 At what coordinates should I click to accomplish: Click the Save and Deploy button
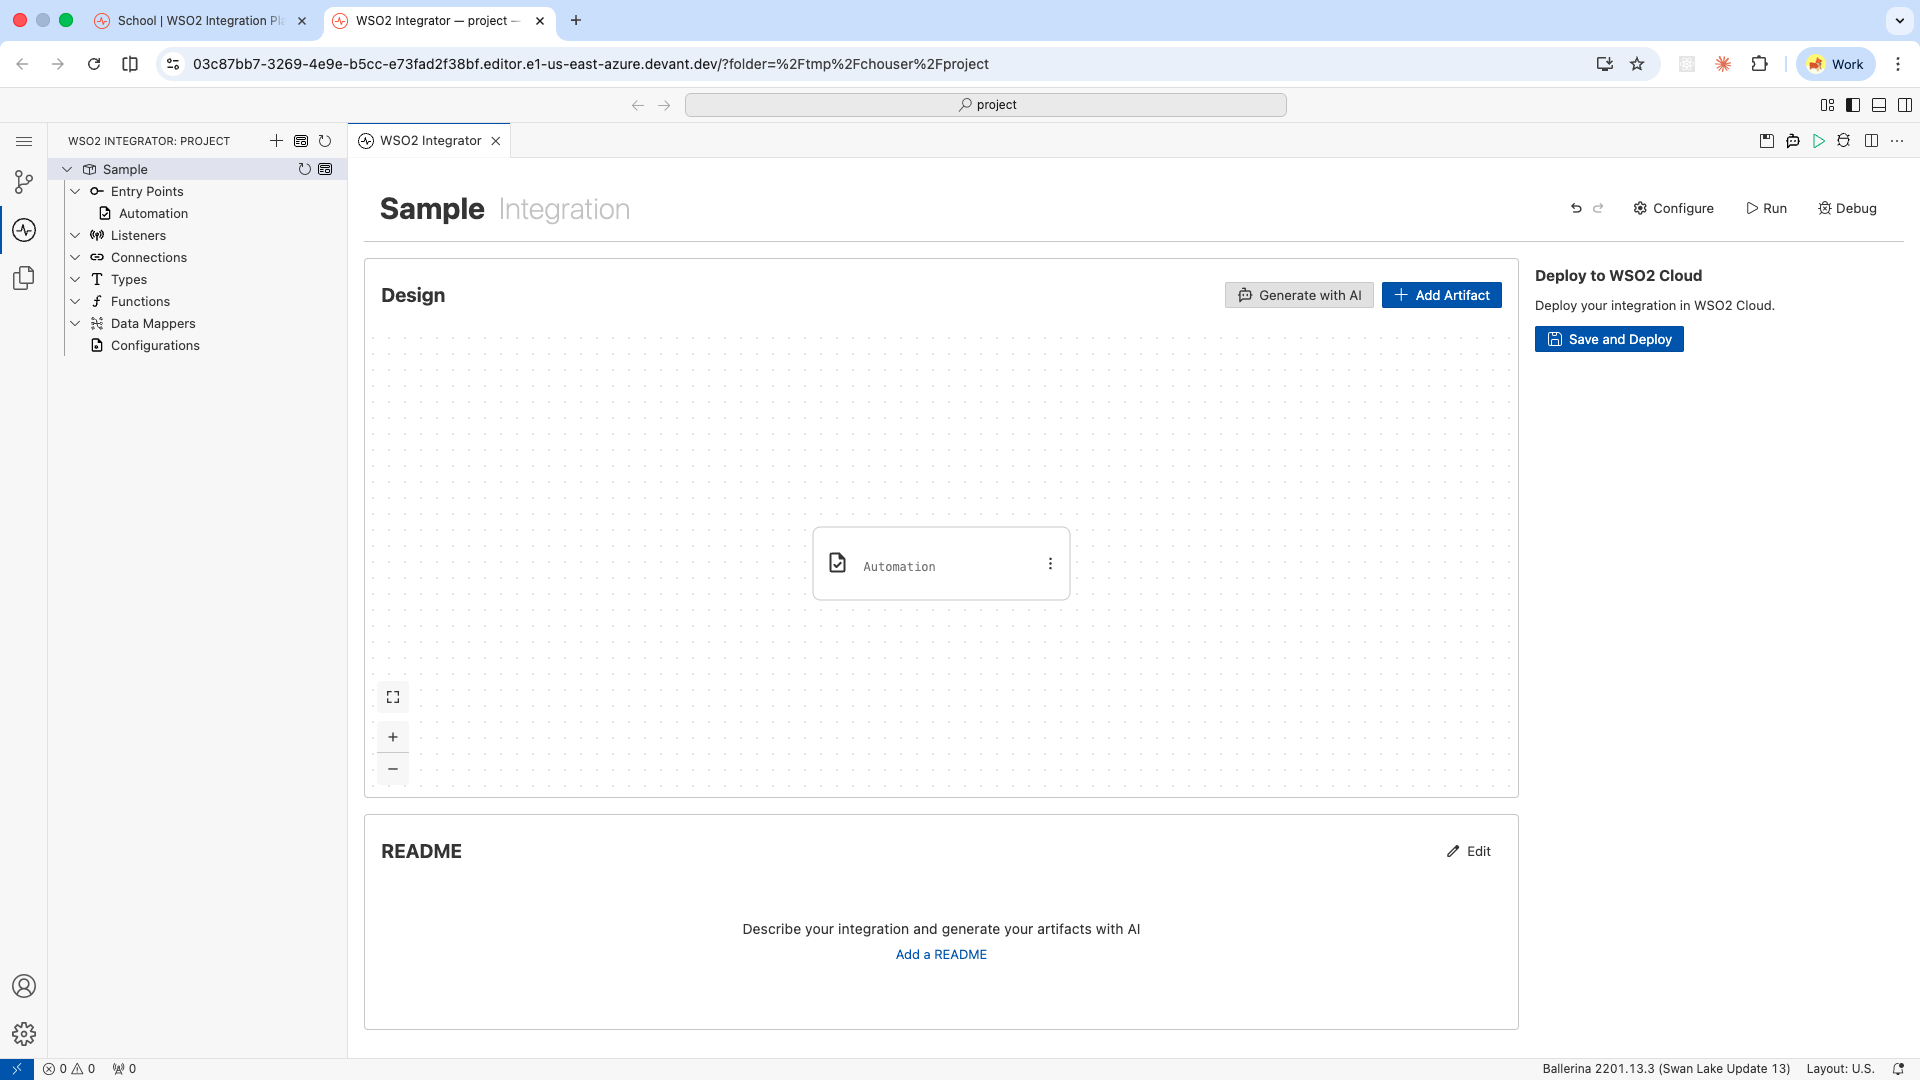pos(1609,339)
